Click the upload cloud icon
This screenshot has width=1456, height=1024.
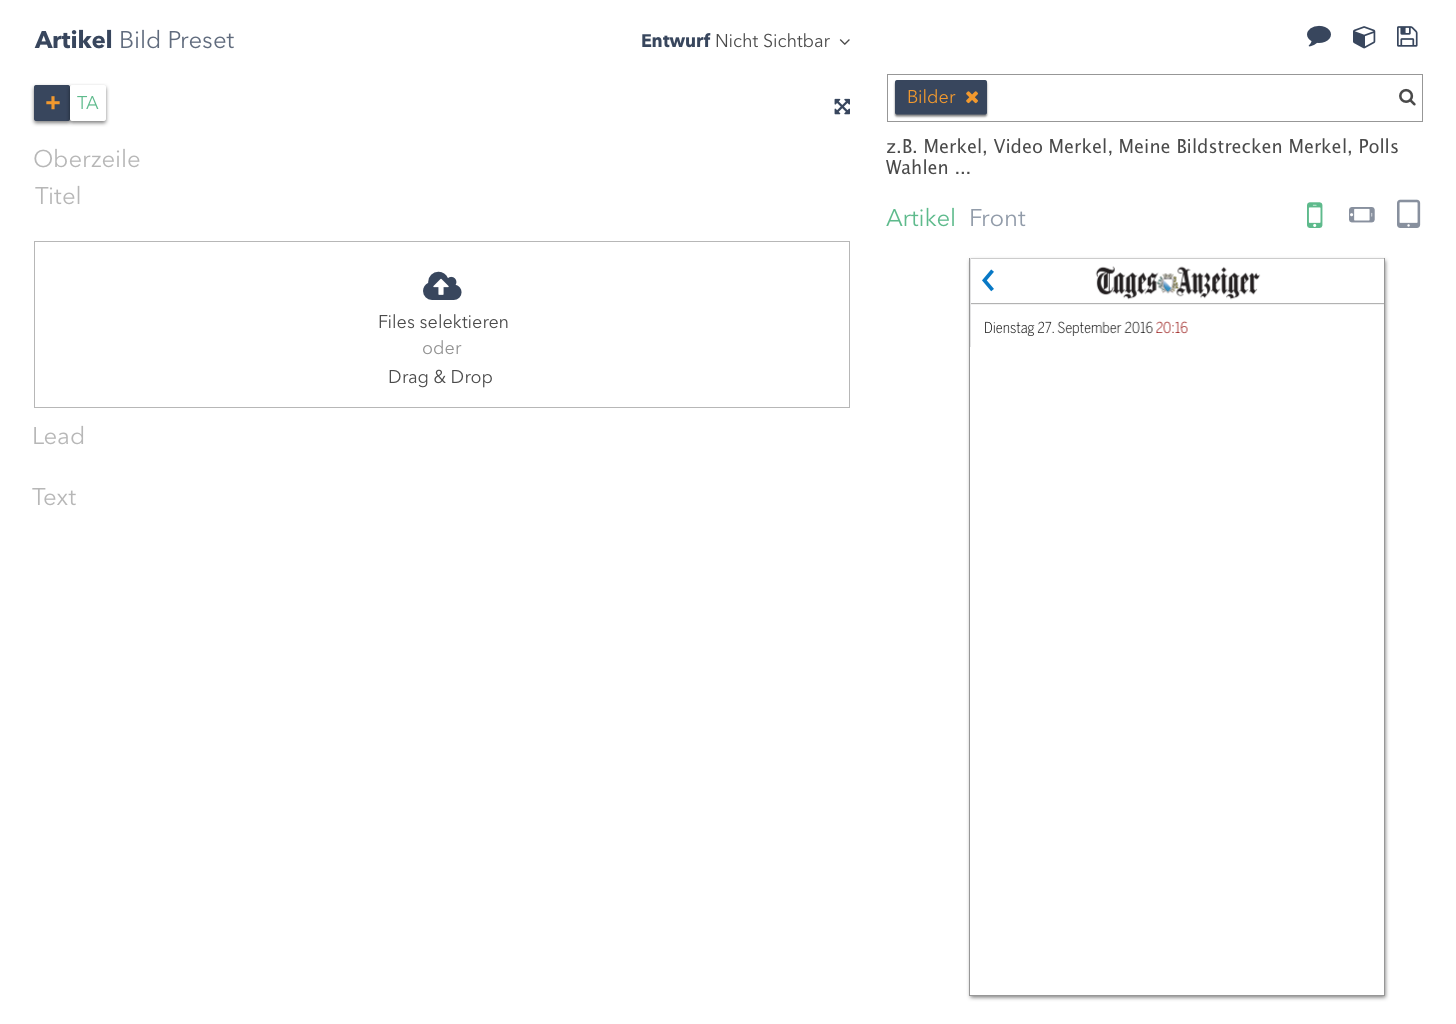point(442,286)
